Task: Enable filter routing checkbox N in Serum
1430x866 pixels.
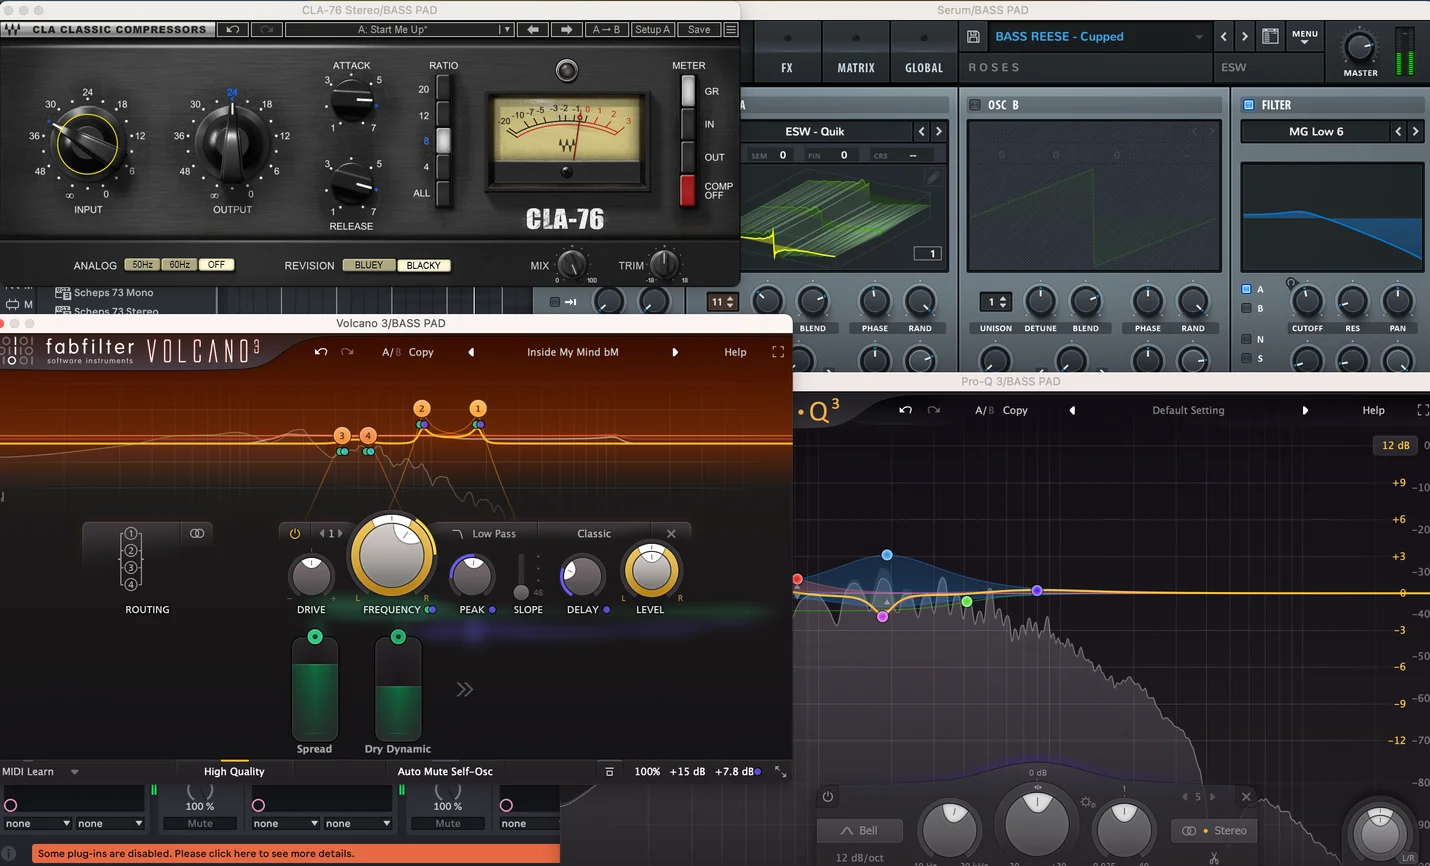Action: click(x=1246, y=339)
